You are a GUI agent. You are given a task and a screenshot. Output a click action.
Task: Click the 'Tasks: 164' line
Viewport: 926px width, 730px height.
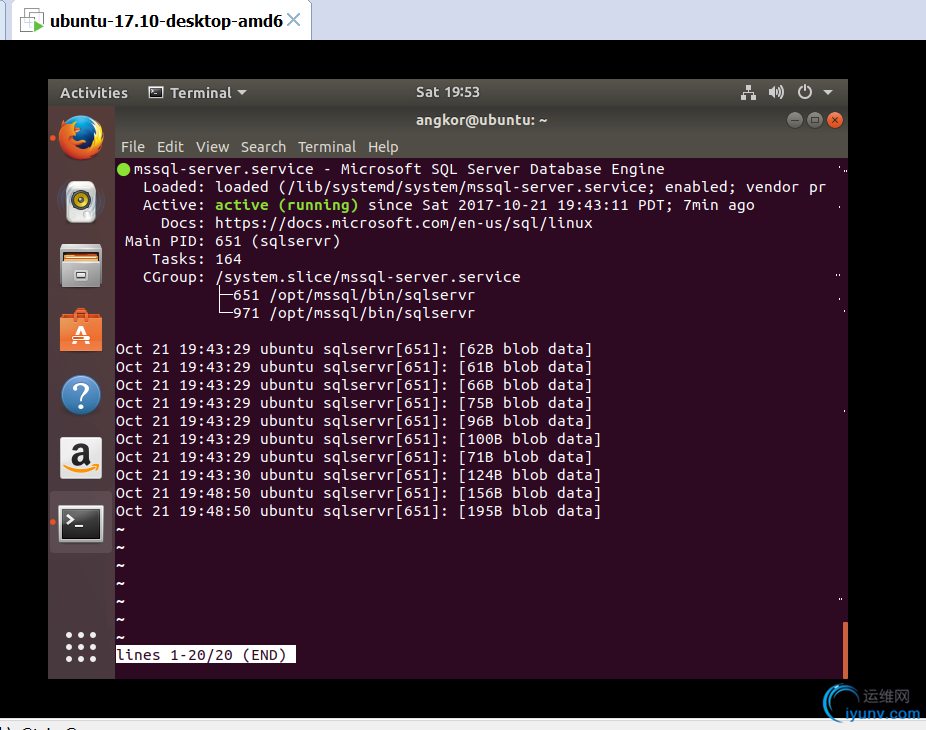pos(197,259)
